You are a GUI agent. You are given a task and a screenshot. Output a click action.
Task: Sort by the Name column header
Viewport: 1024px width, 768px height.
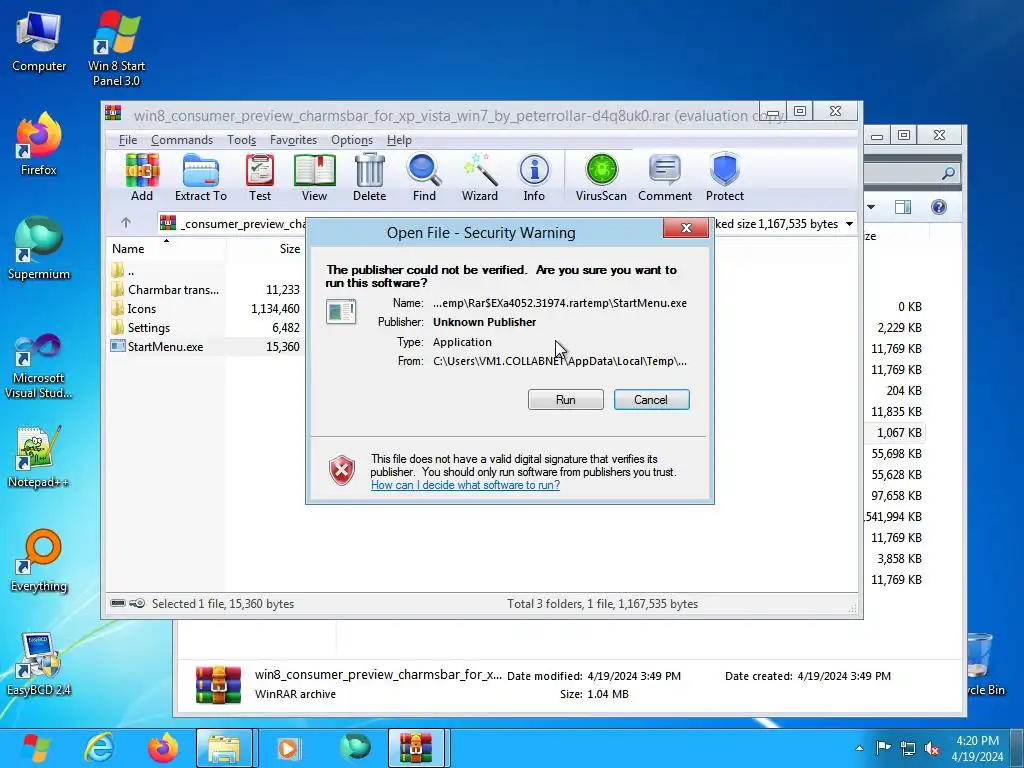(167, 249)
